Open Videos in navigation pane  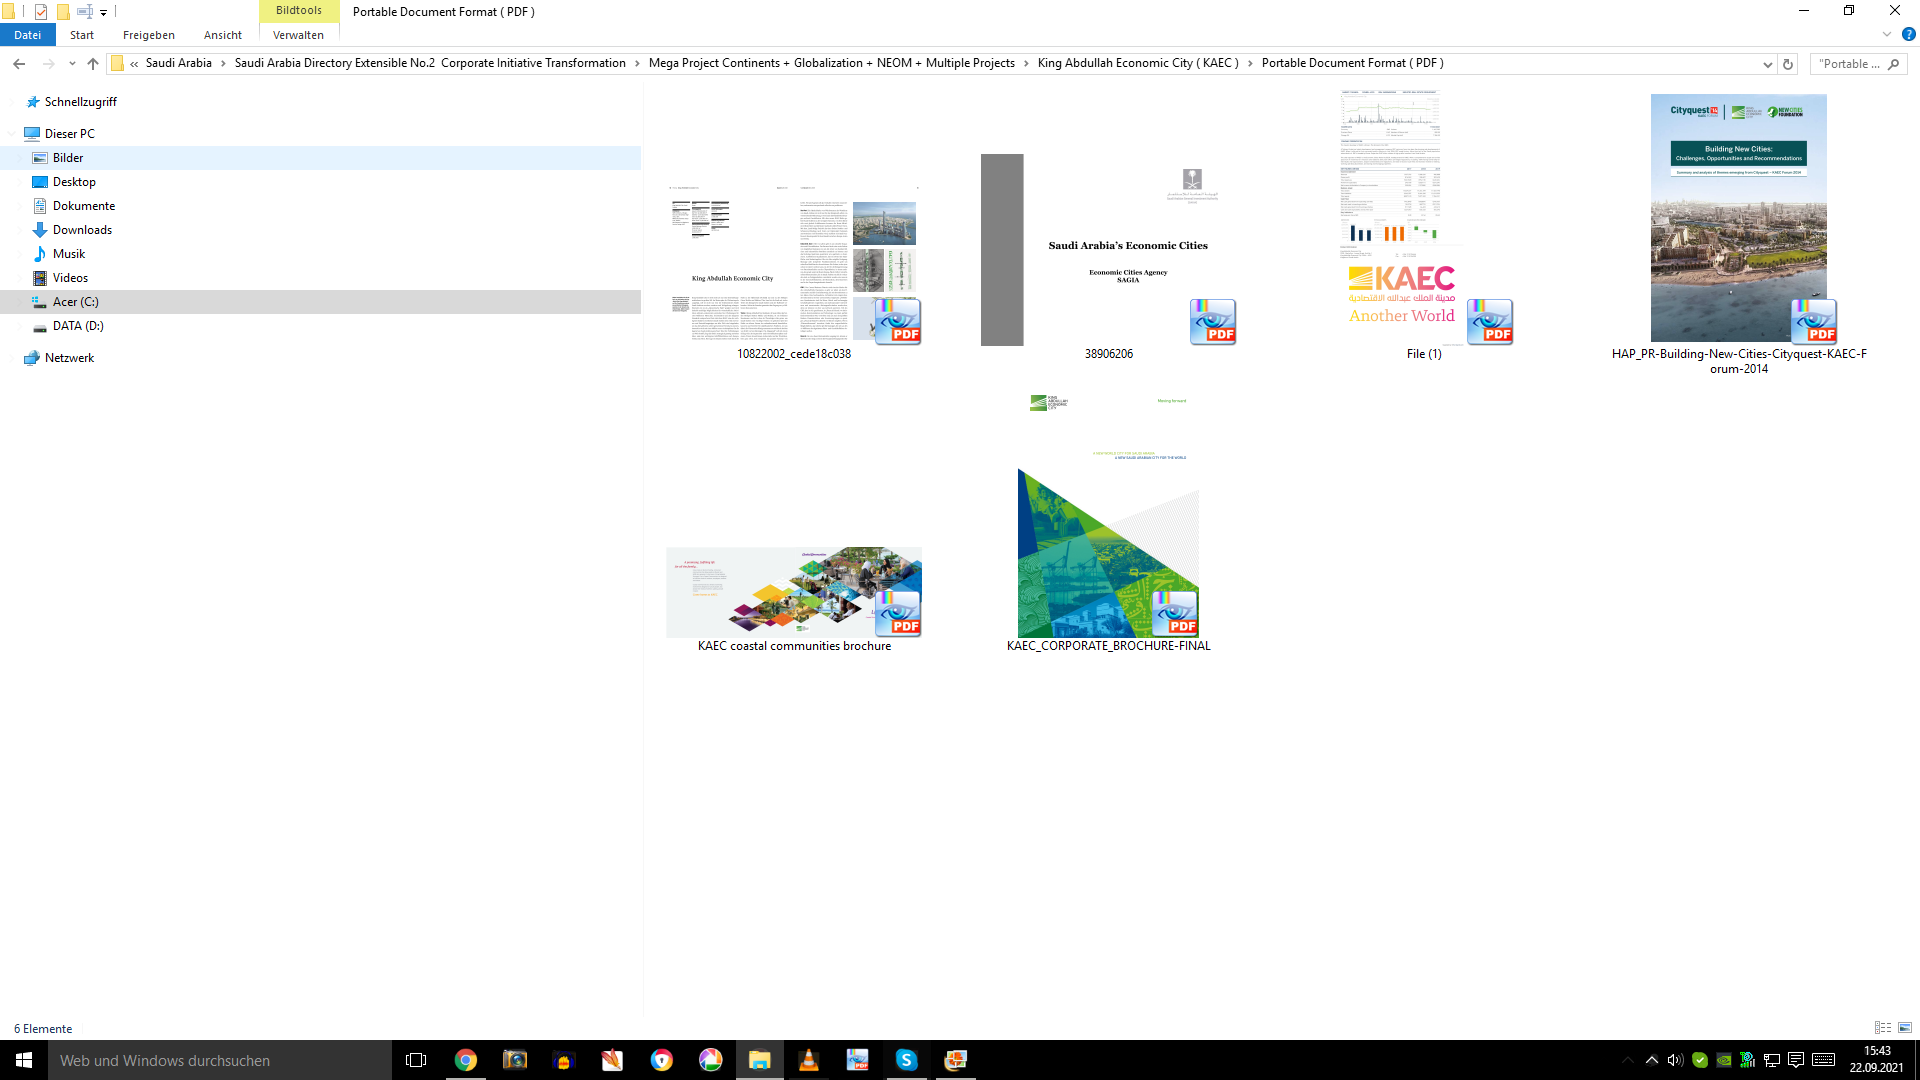click(x=70, y=278)
